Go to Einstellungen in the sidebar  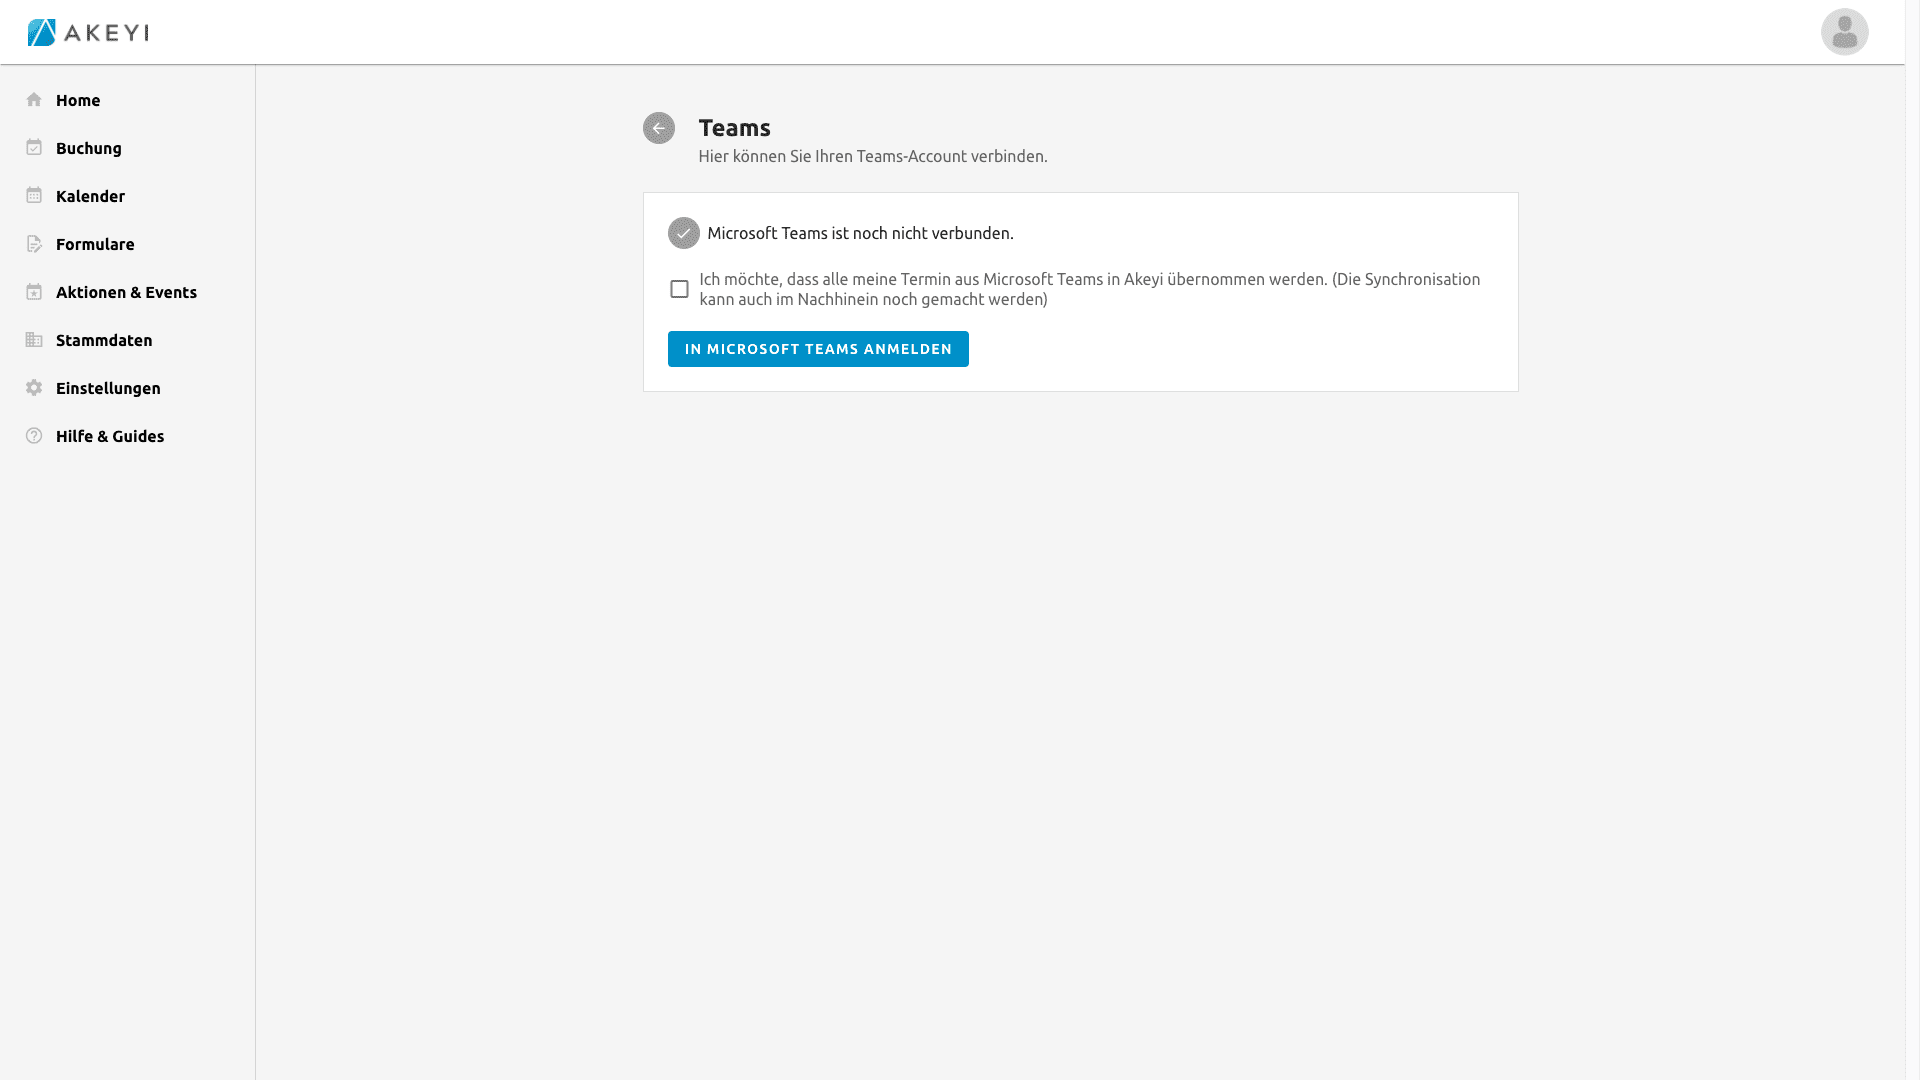pyautogui.click(x=108, y=388)
